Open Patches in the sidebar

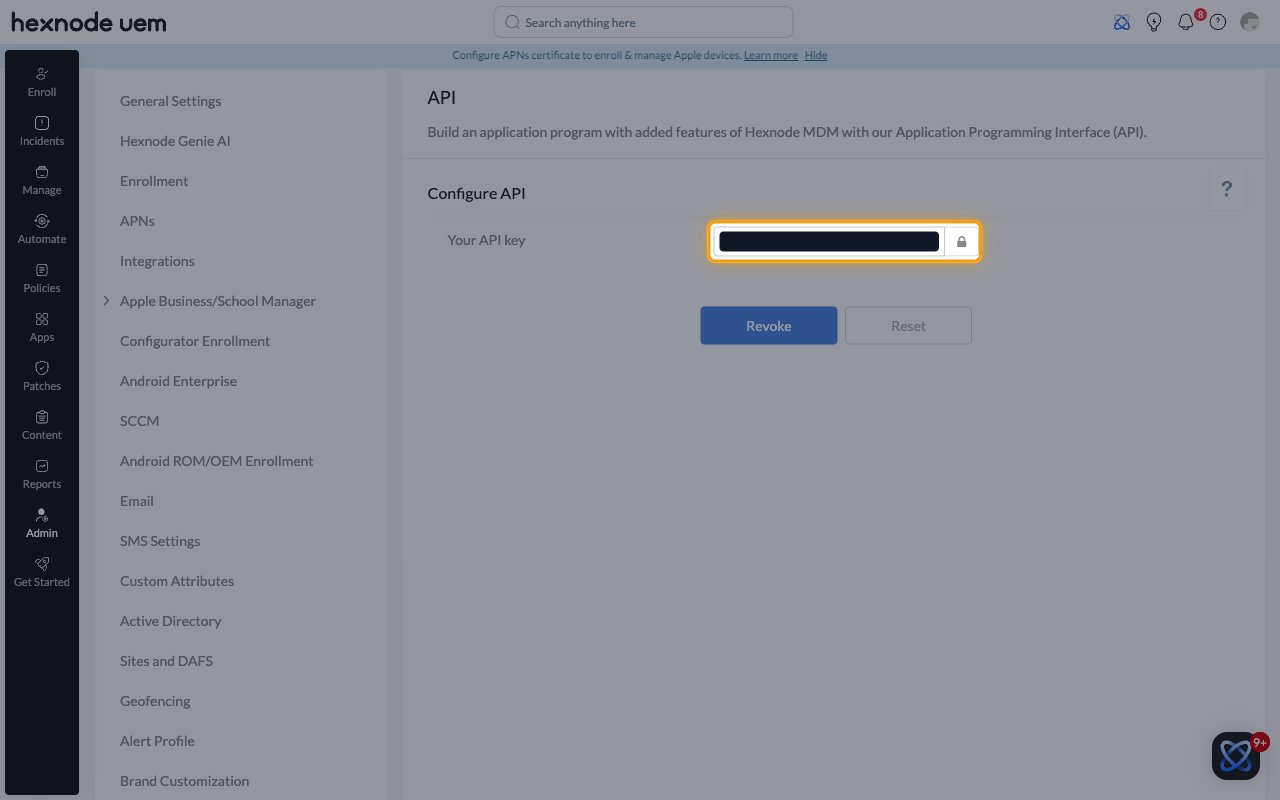(x=42, y=376)
